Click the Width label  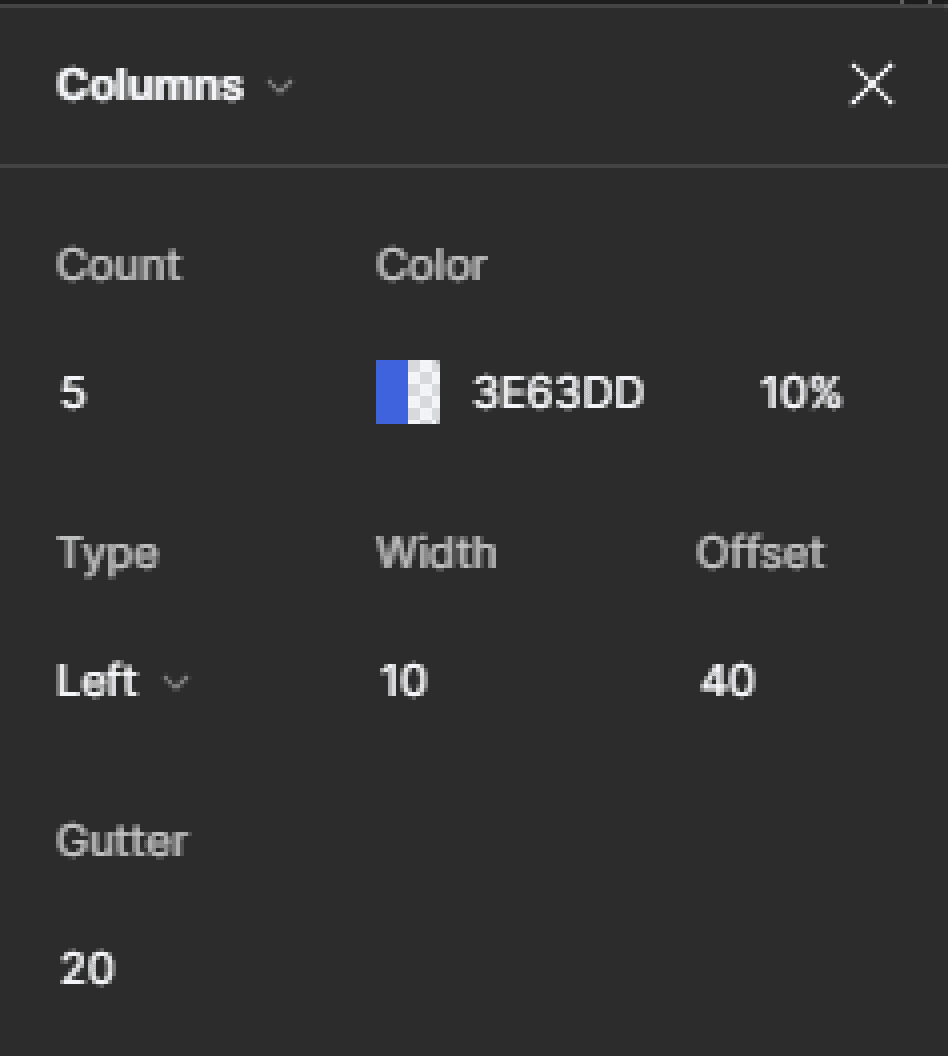(x=436, y=552)
